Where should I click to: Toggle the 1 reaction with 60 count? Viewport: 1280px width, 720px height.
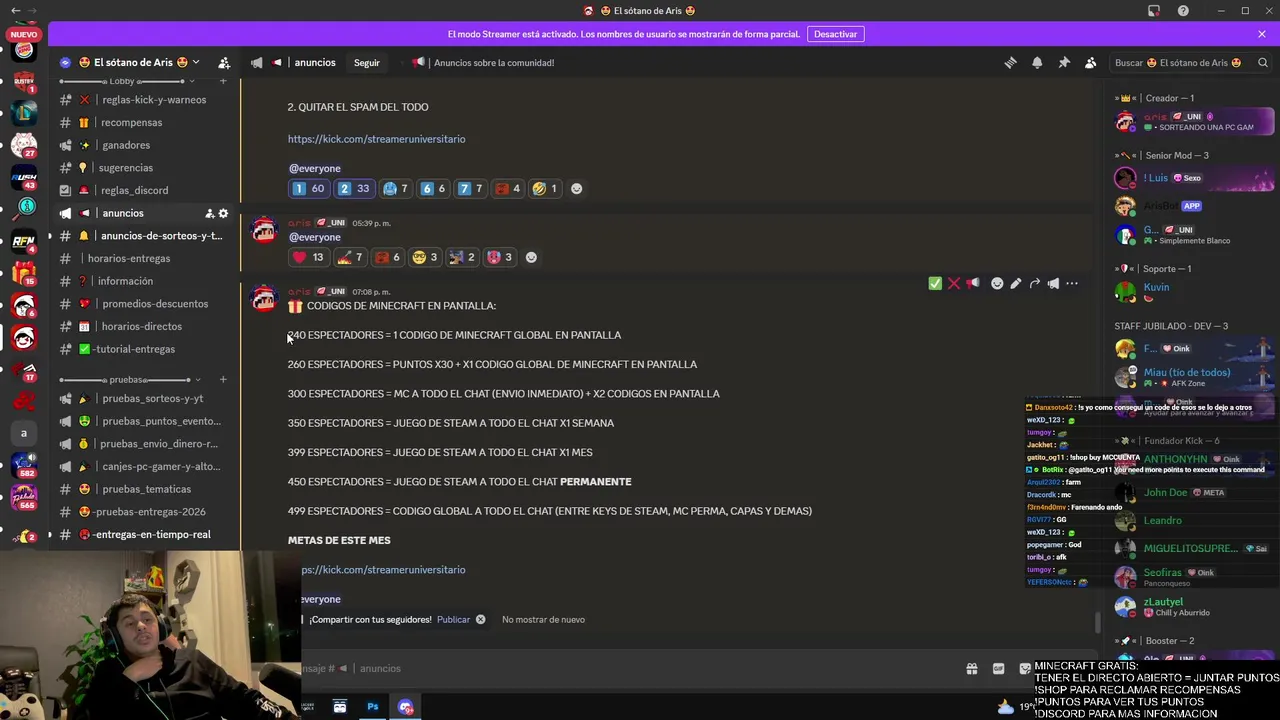[x=308, y=188]
